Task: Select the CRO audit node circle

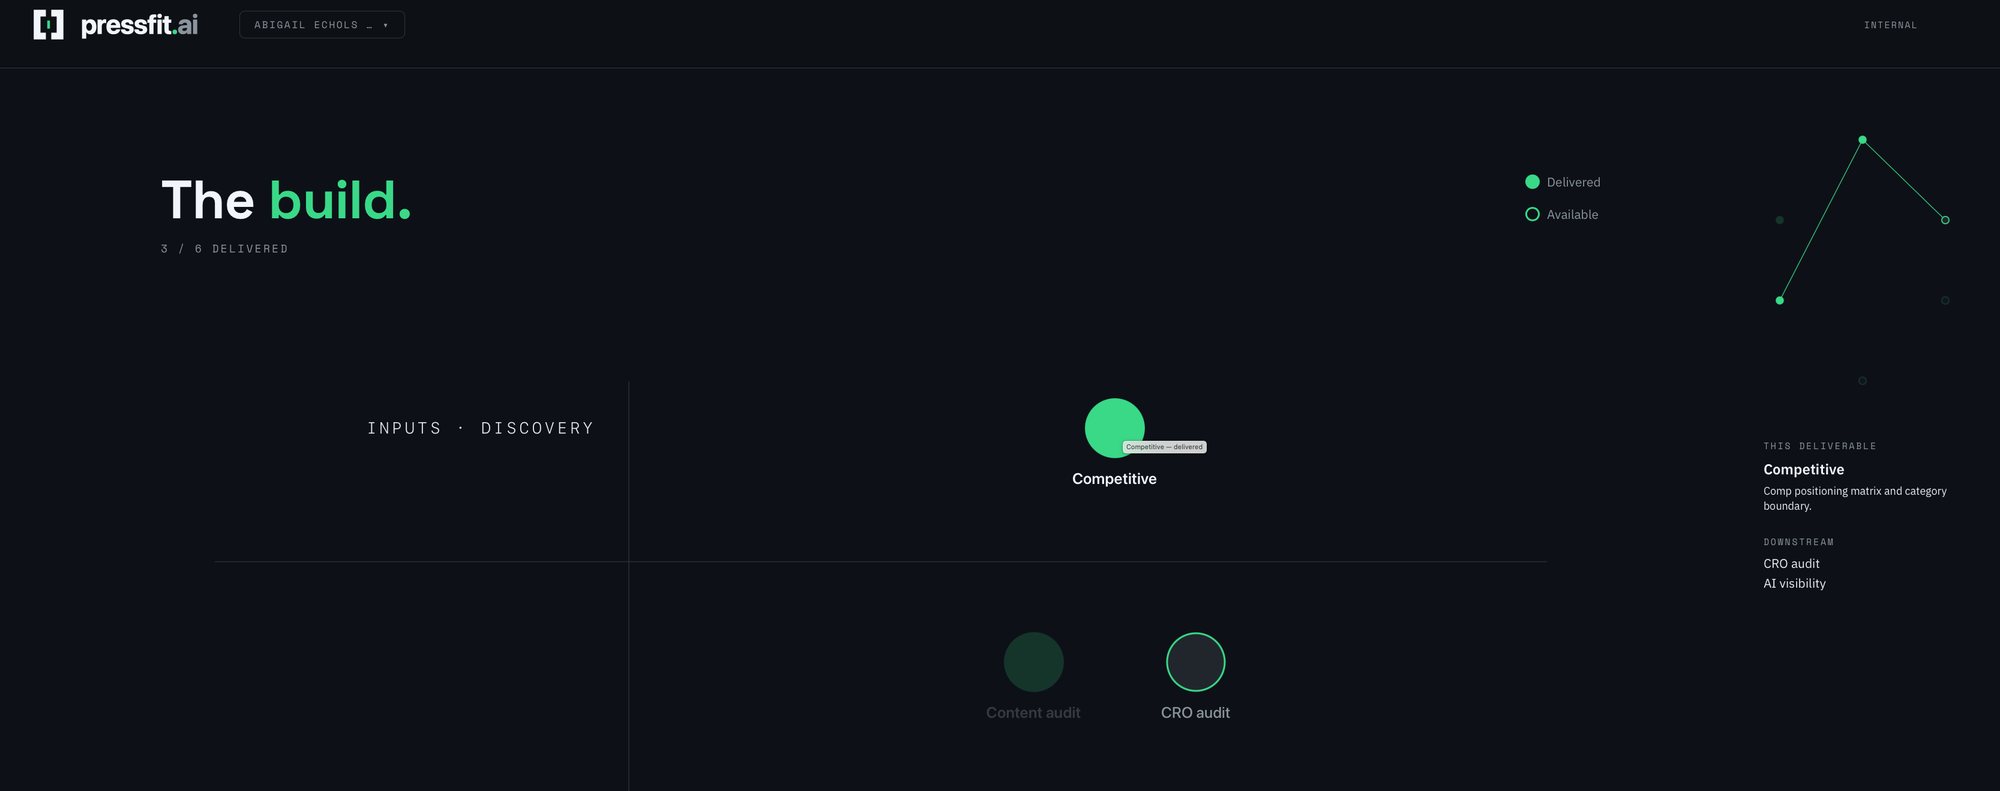Action: click(1195, 662)
